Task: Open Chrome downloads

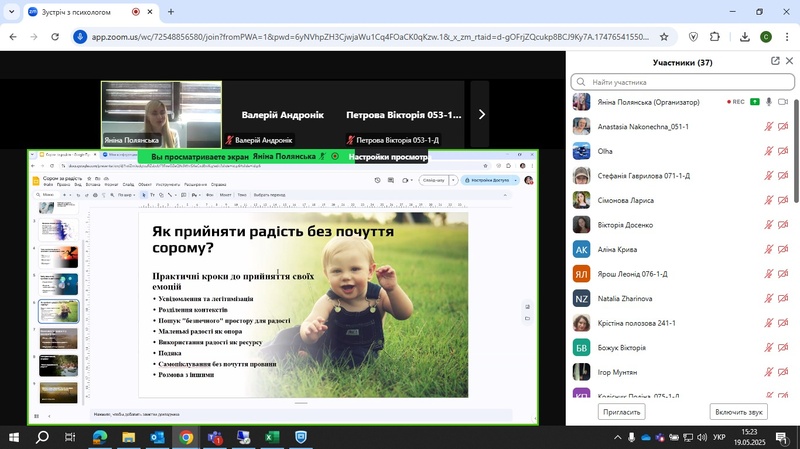Action: pyautogui.click(x=744, y=37)
